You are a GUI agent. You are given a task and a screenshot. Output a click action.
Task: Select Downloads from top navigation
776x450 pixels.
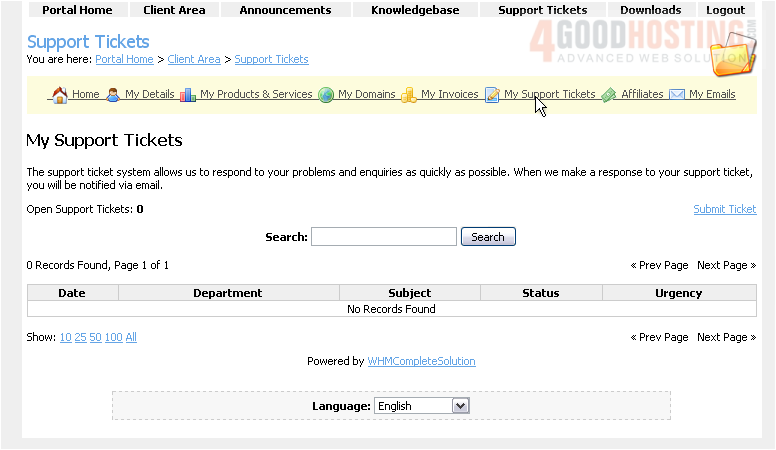650,10
